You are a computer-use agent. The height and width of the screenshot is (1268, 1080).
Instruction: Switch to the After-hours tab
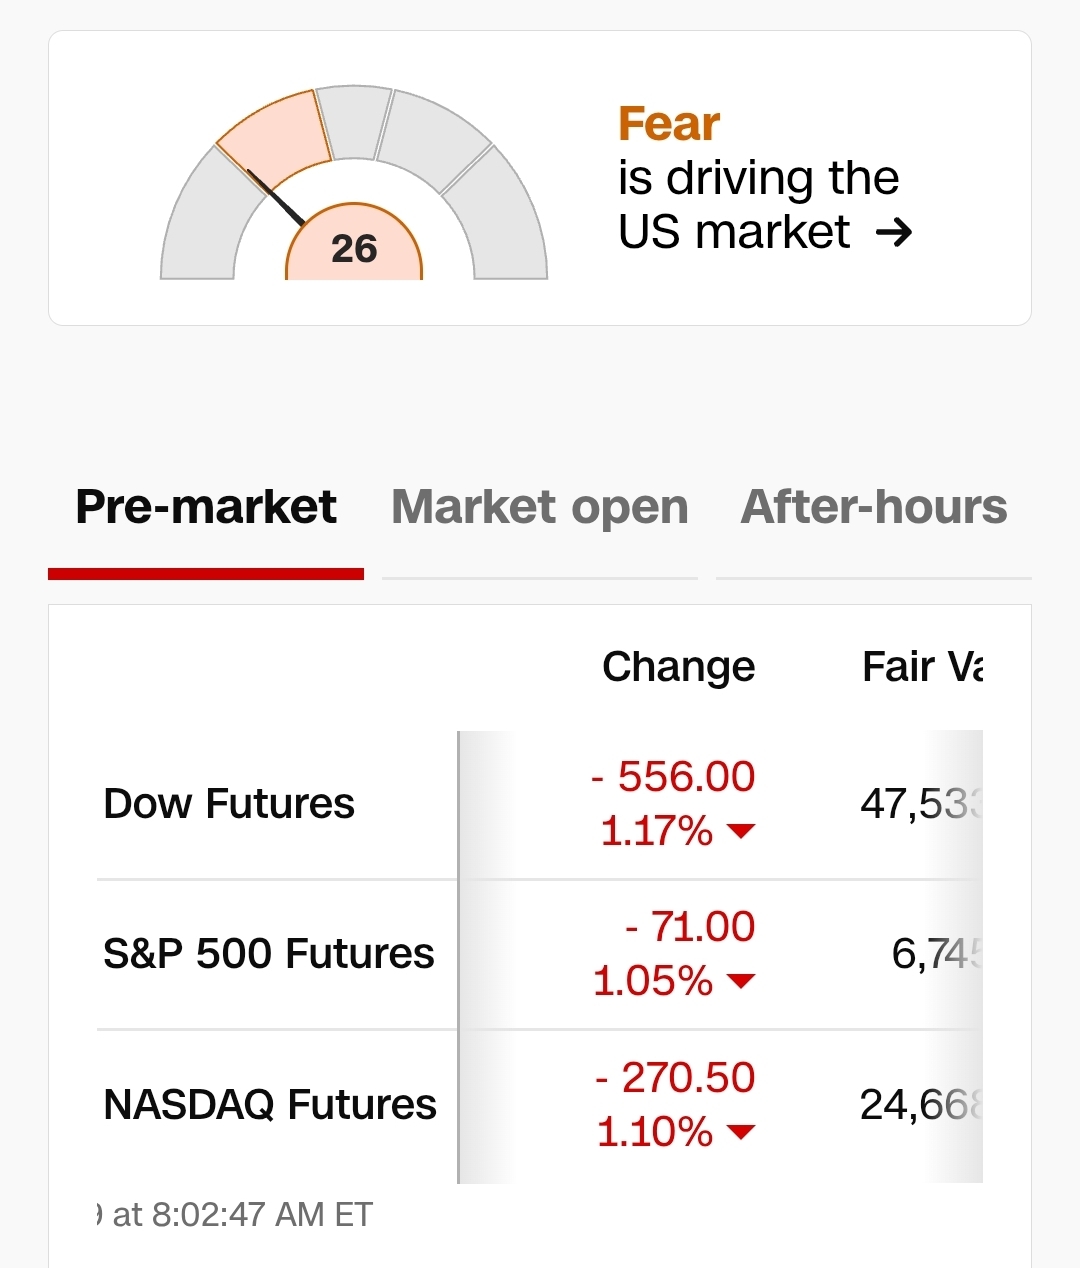[873, 507]
